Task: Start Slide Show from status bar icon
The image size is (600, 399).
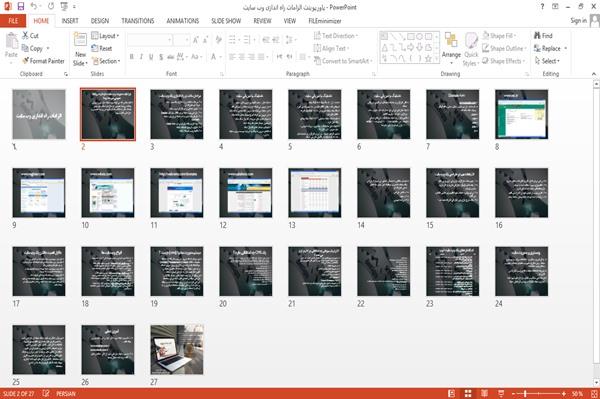Action: (501, 393)
